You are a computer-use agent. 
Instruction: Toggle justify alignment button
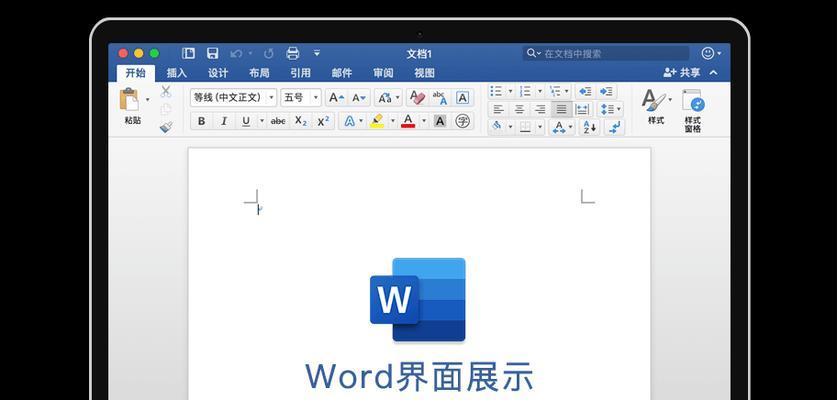point(561,109)
